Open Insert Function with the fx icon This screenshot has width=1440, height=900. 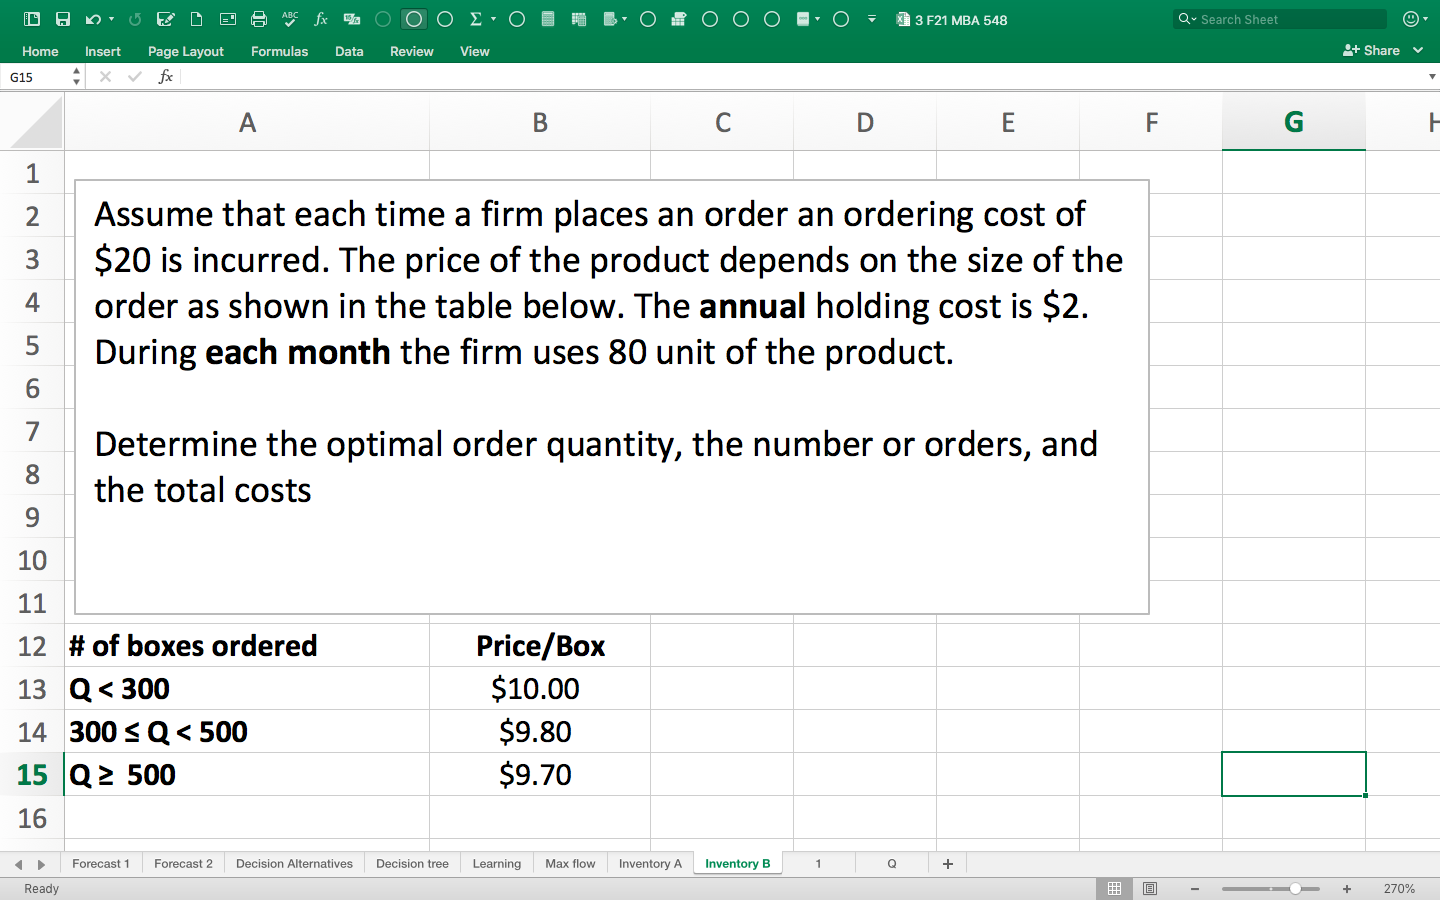(x=320, y=18)
